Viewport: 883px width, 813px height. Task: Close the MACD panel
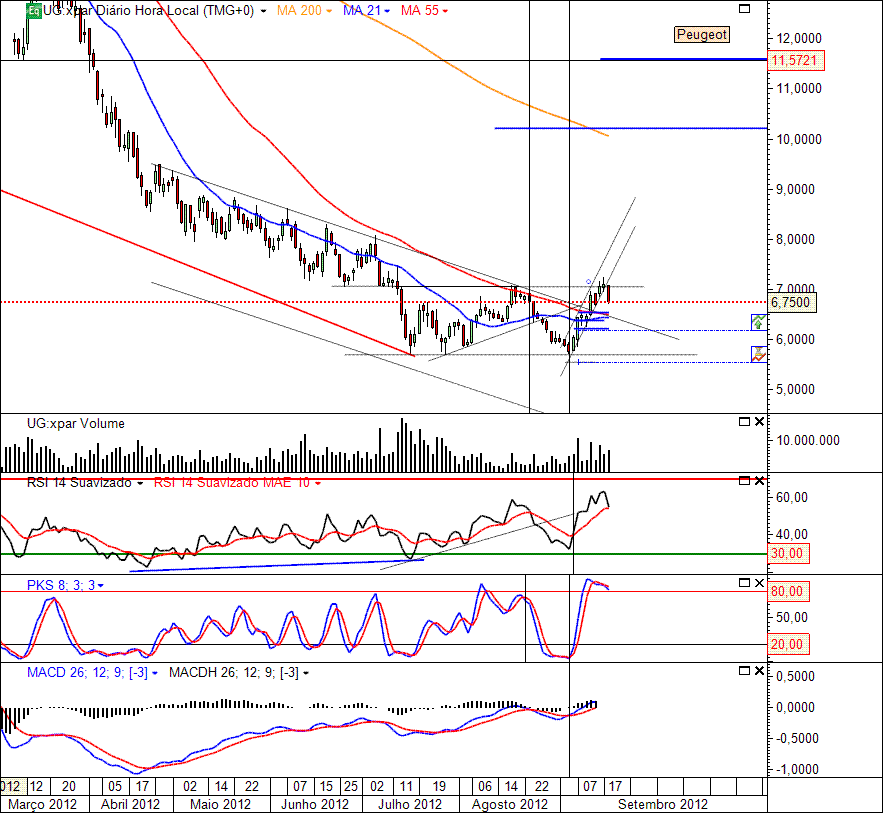click(759, 671)
